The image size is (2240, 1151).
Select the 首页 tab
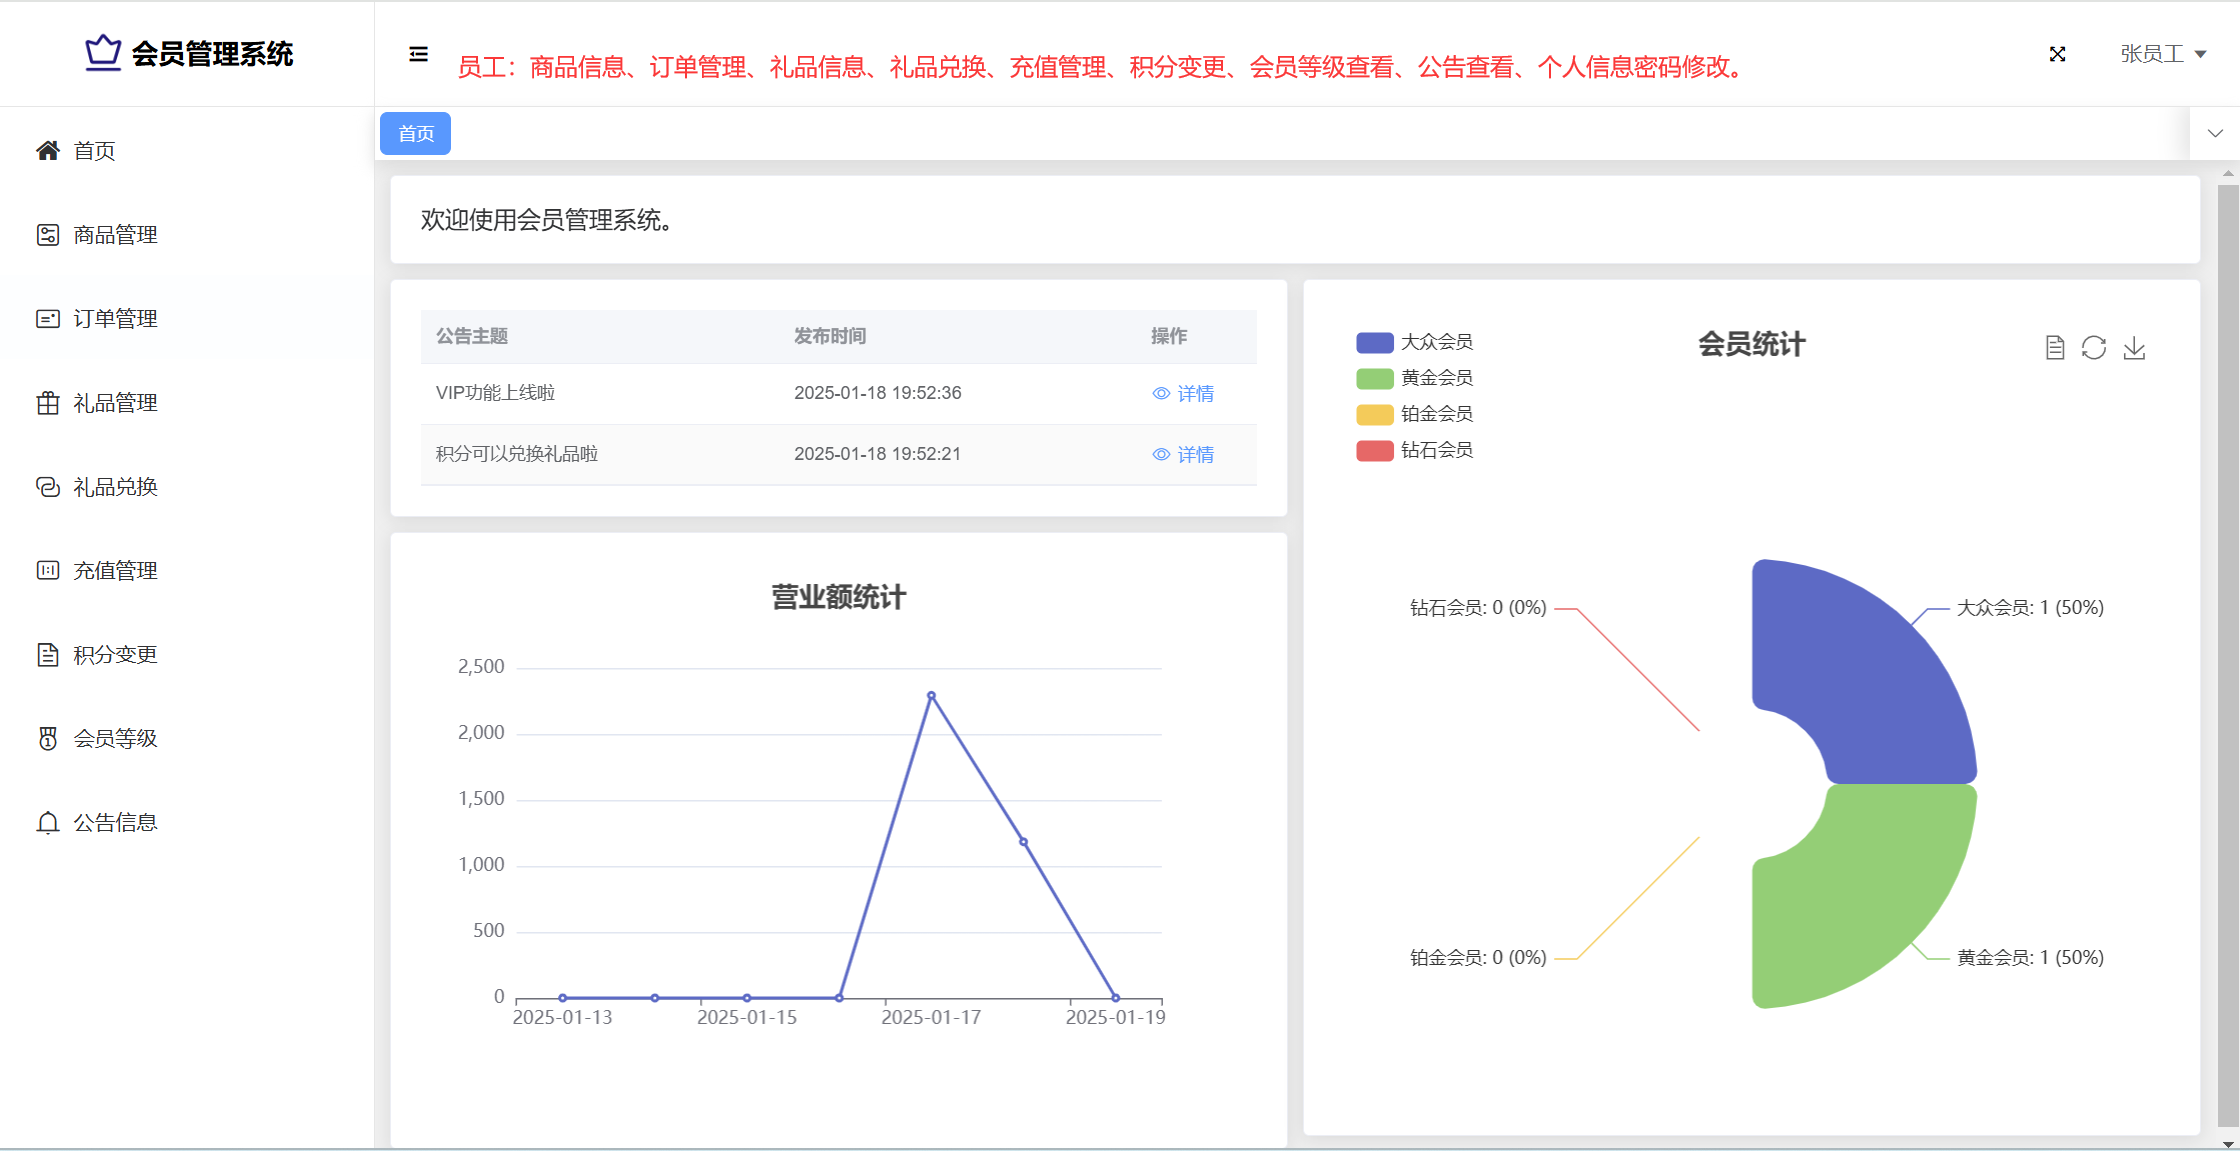point(416,134)
